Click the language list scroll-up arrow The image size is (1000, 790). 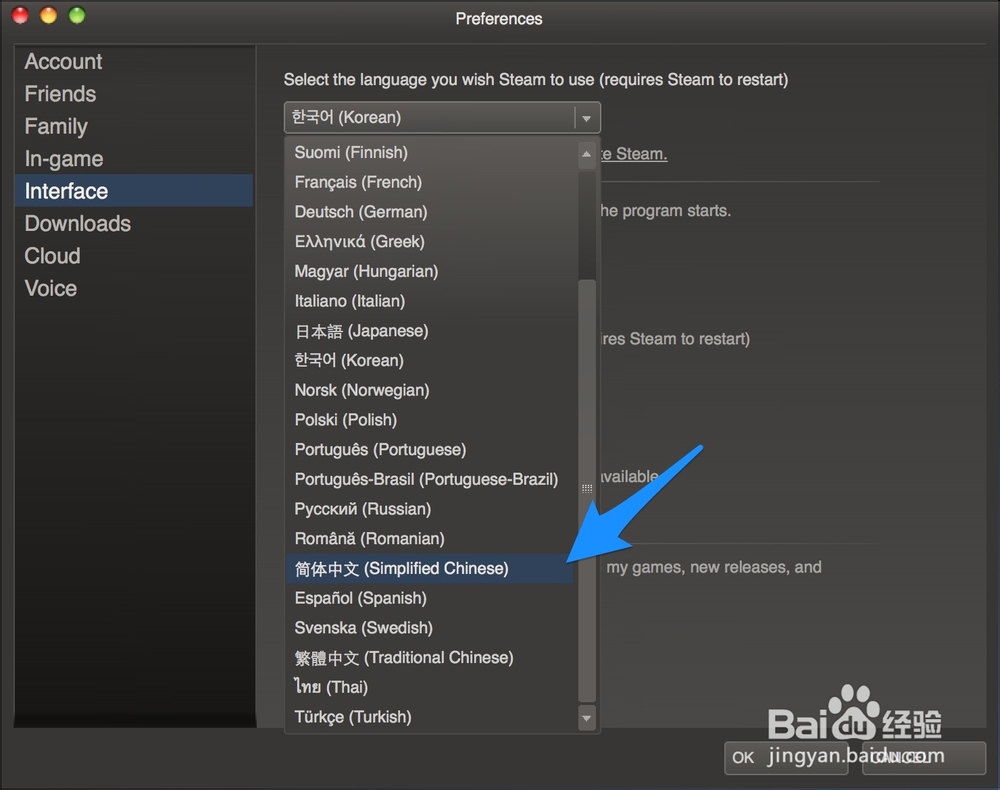(x=587, y=154)
